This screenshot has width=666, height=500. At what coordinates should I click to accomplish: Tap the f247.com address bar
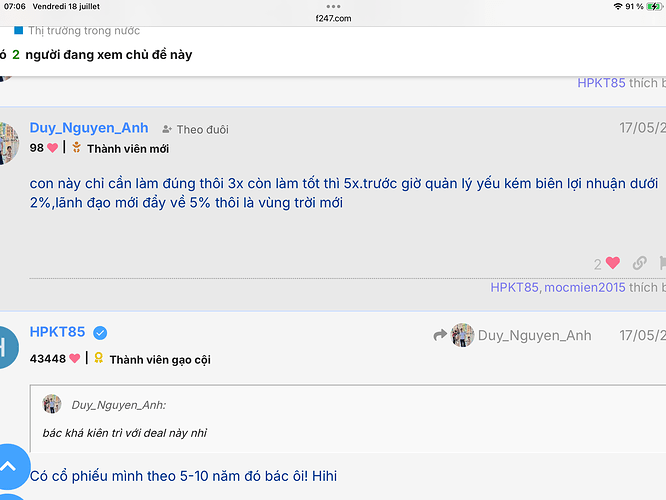(x=333, y=18)
